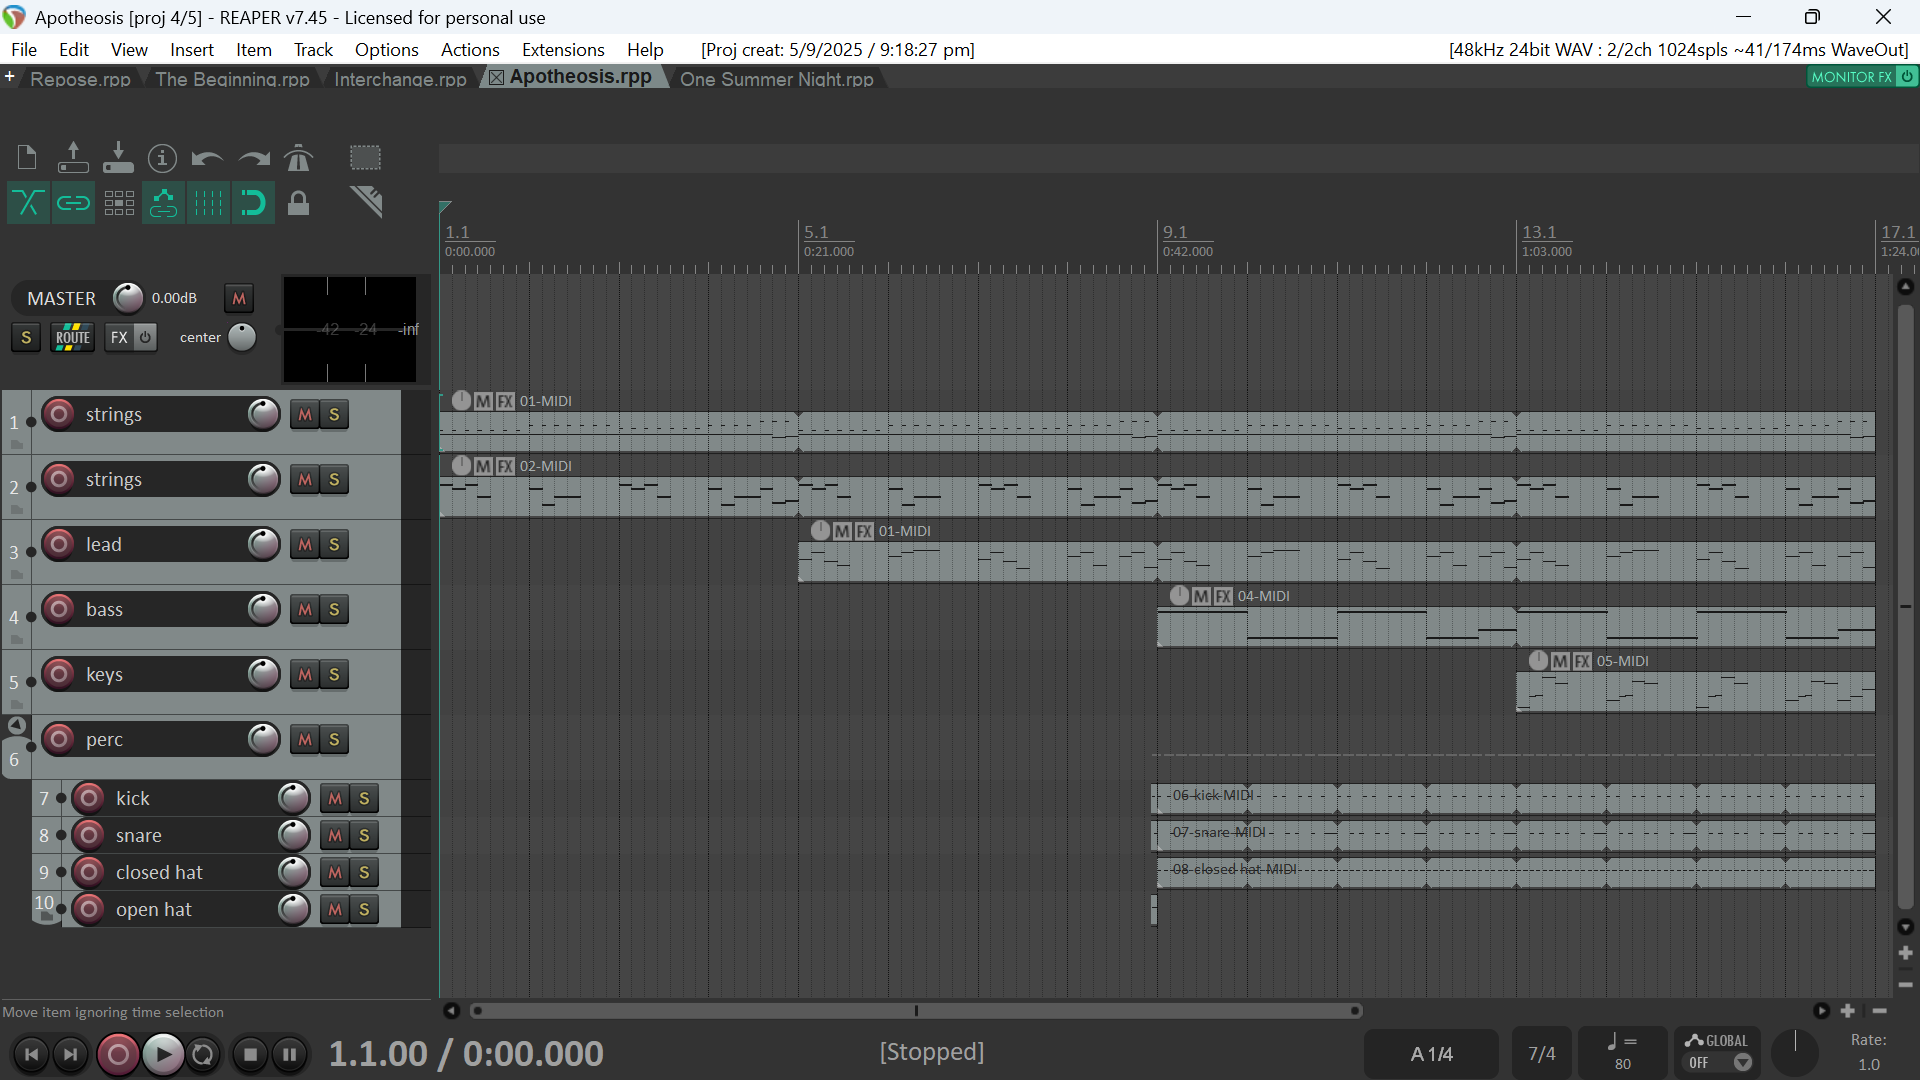Screen dimensions: 1920x1080
Task: Solo the lead track
Action: coord(334,545)
